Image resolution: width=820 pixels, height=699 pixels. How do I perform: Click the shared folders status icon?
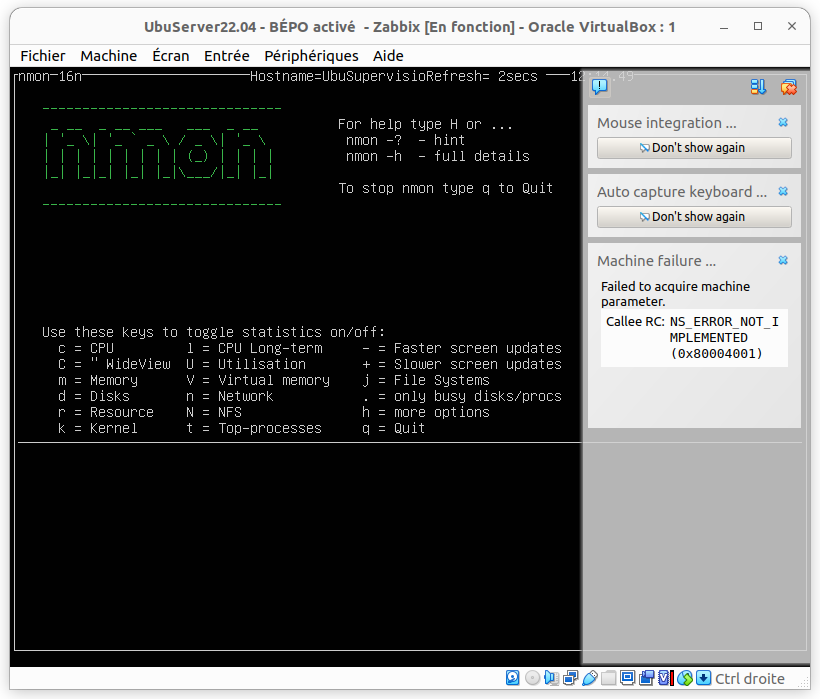click(x=608, y=678)
